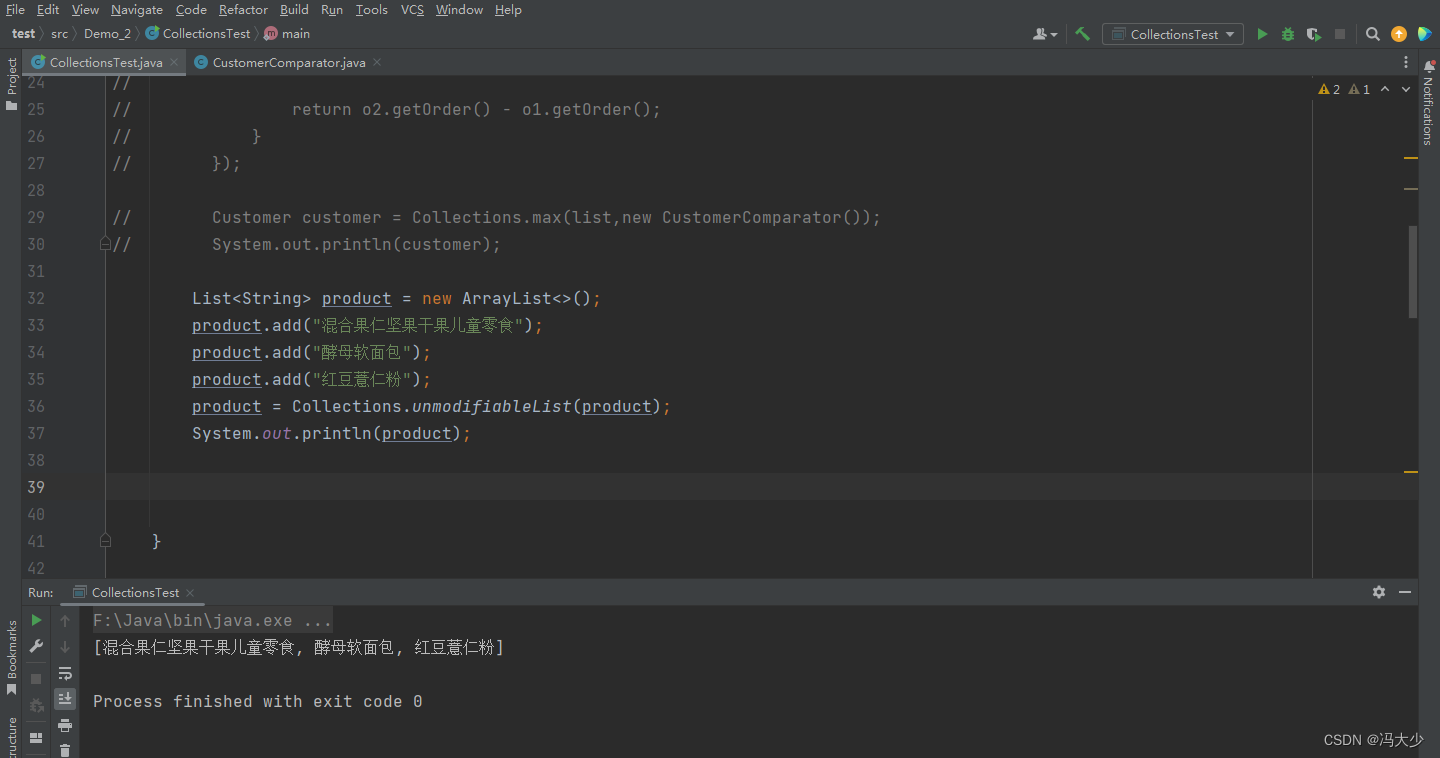This screenshot has width=1440, height=758.
Task: Open the user account dropdown
Action: (x=1045, y=34)
